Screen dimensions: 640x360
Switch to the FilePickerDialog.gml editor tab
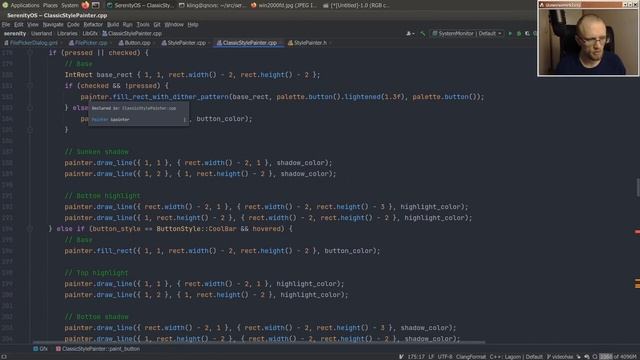31,43
